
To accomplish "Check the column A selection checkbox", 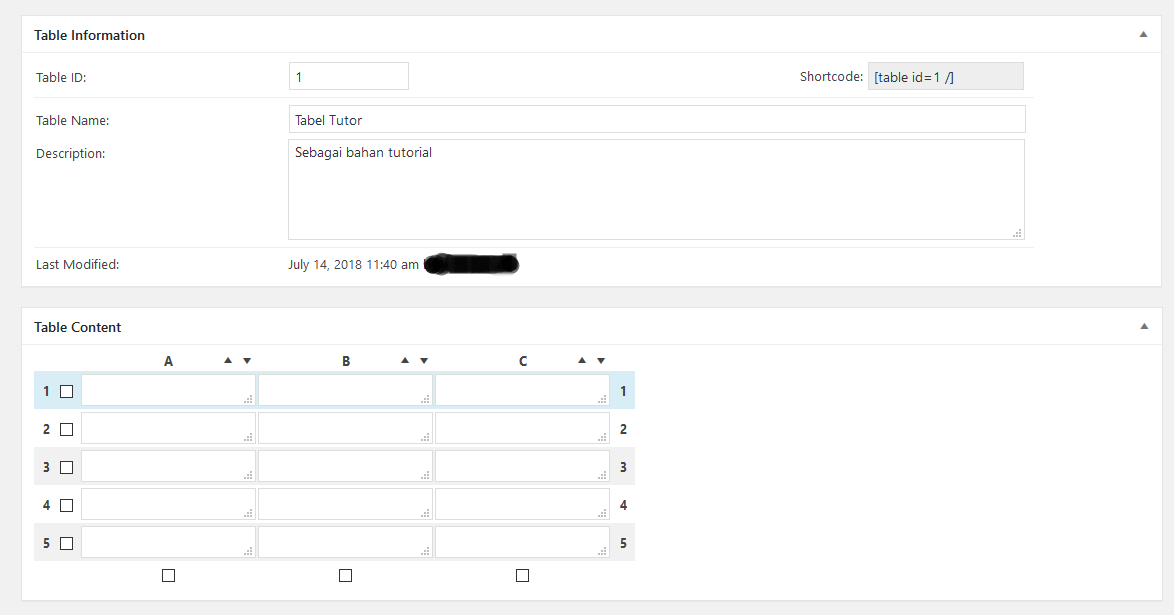I will coord(168,575).
